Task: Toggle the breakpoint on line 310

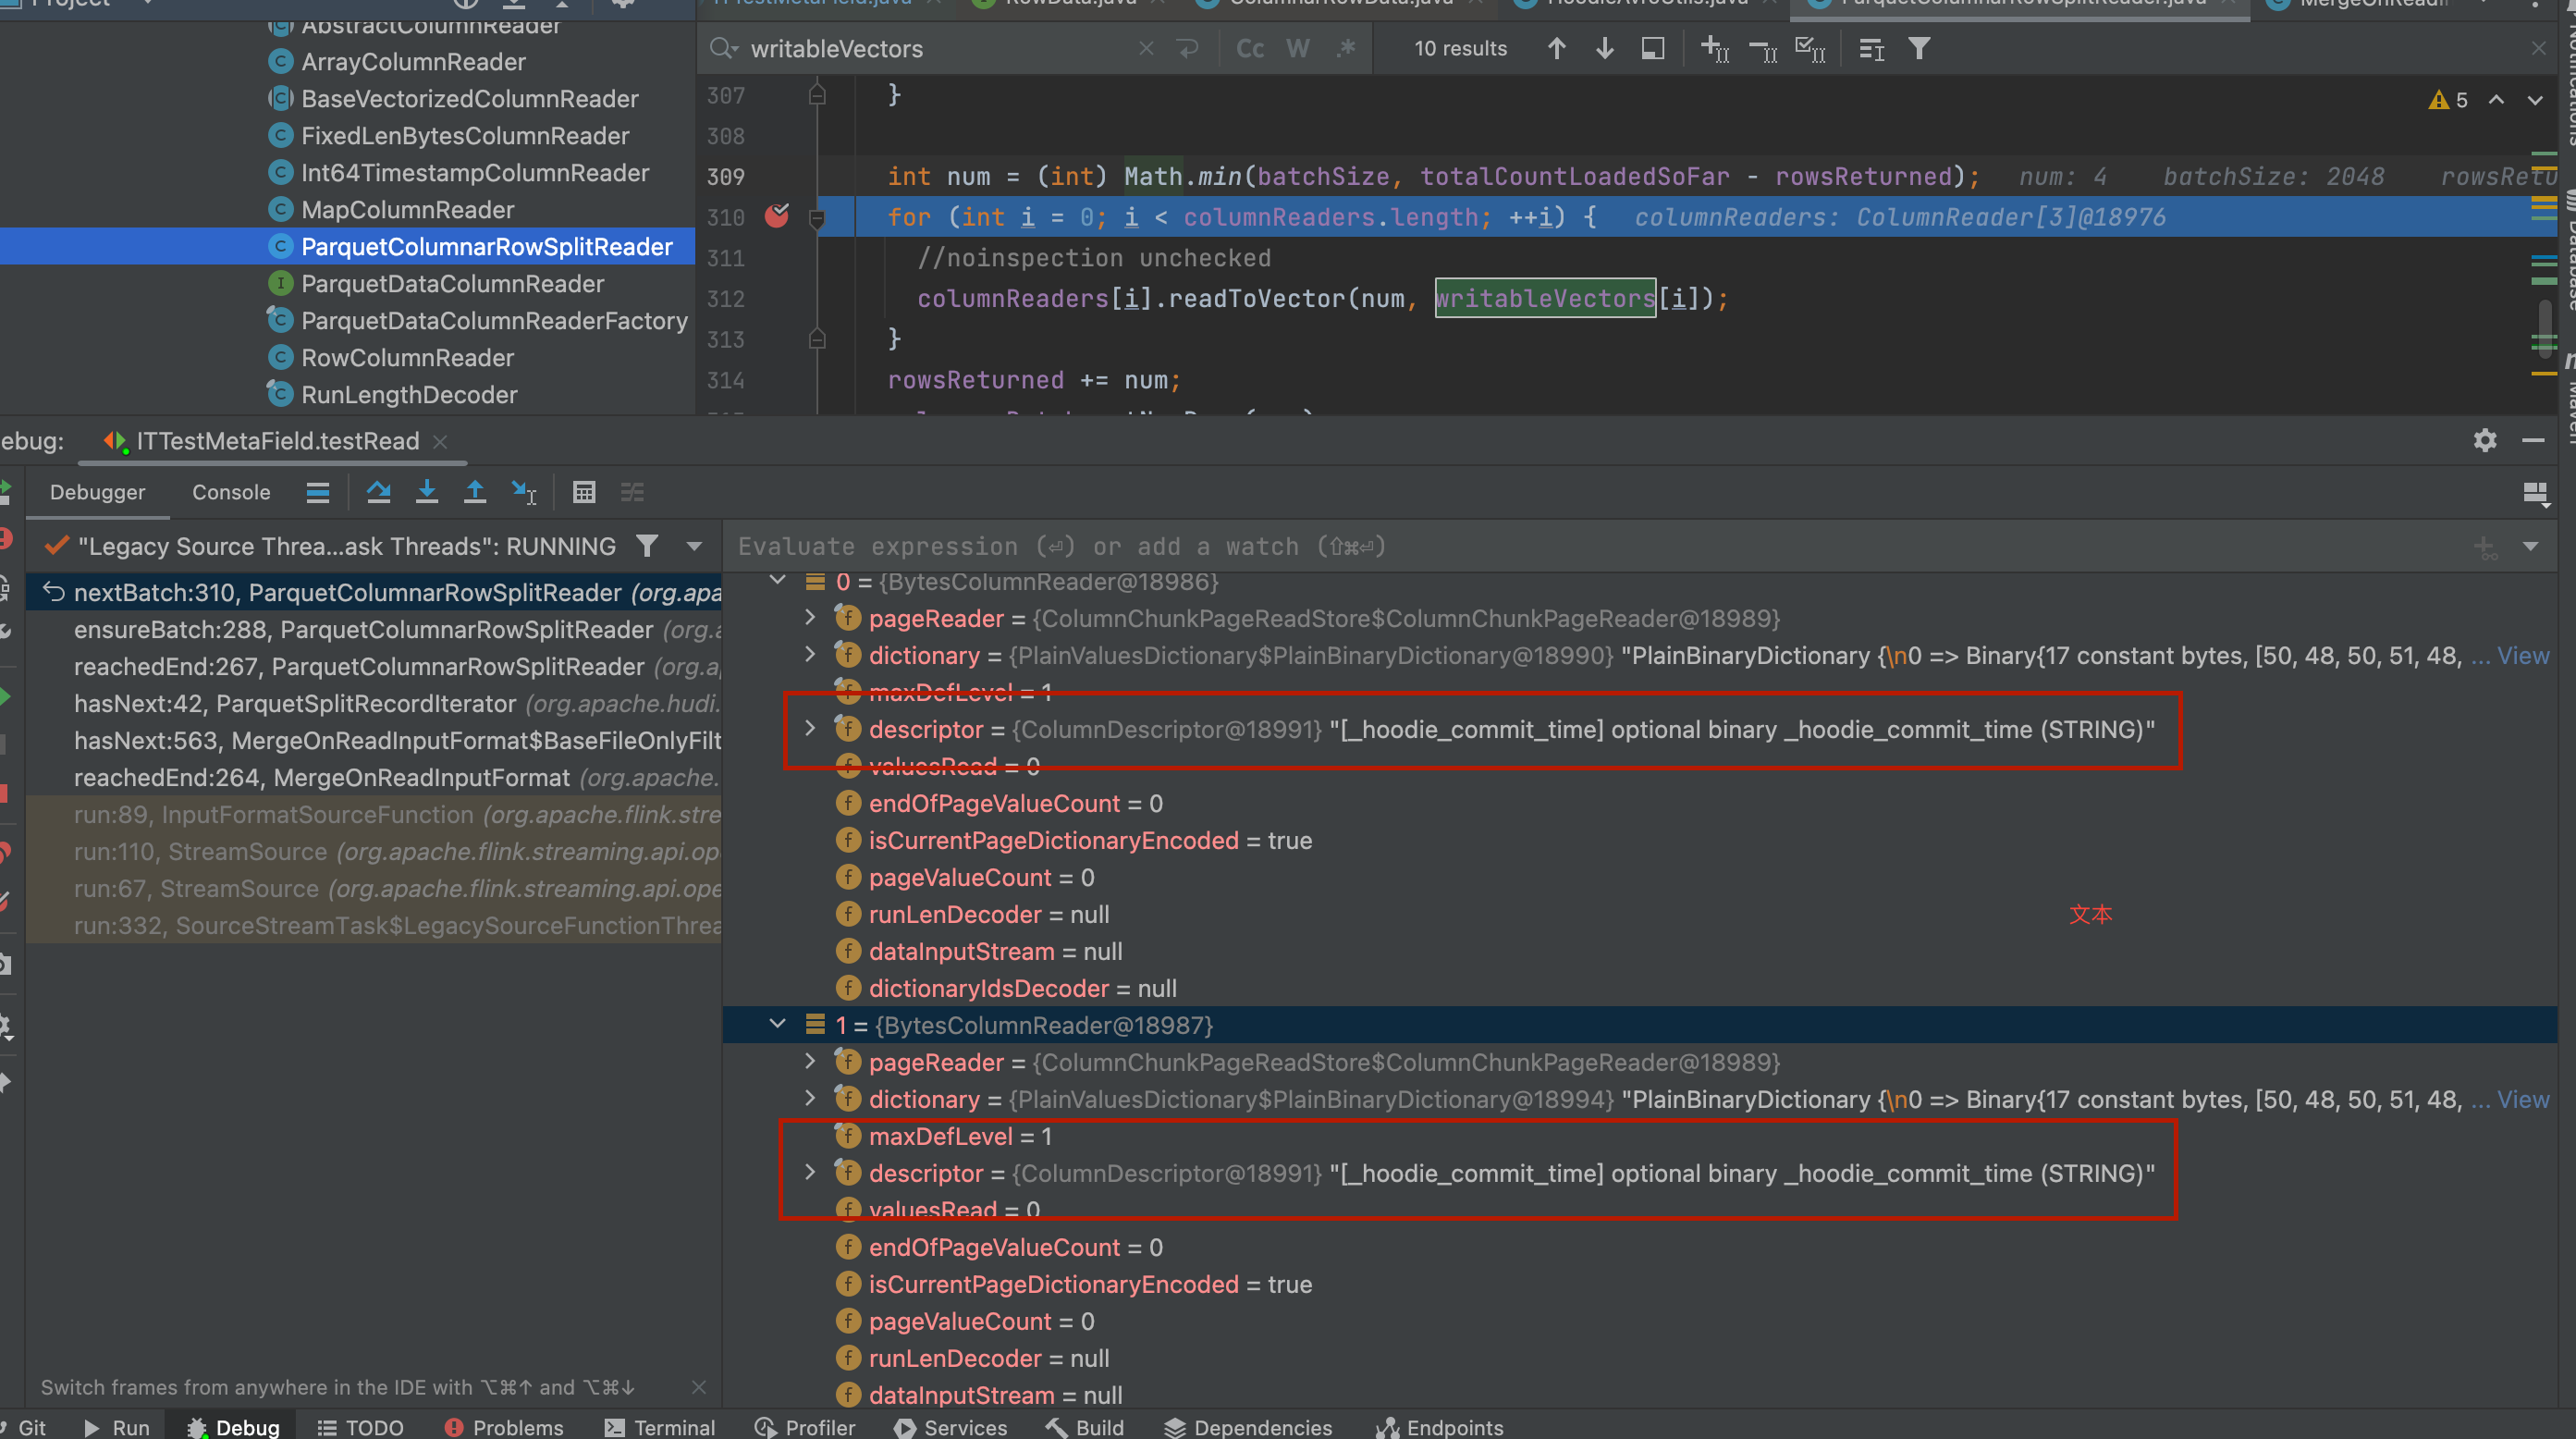Action: click(x=777, y=216)
